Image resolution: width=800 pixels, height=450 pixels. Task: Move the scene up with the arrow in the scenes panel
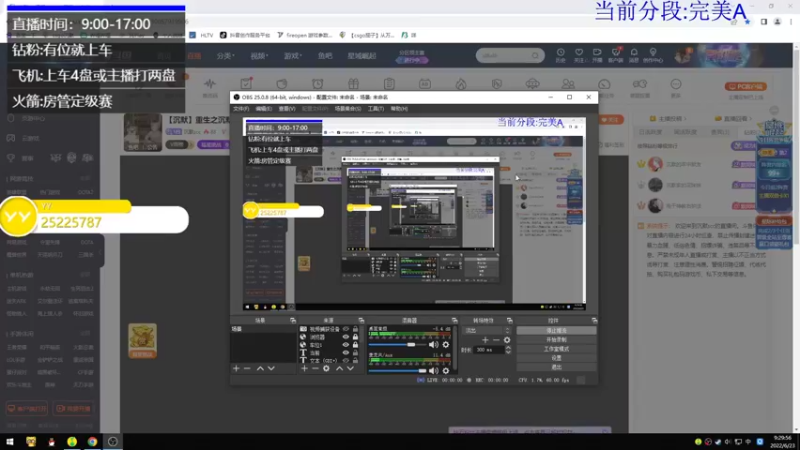point(260,368)
